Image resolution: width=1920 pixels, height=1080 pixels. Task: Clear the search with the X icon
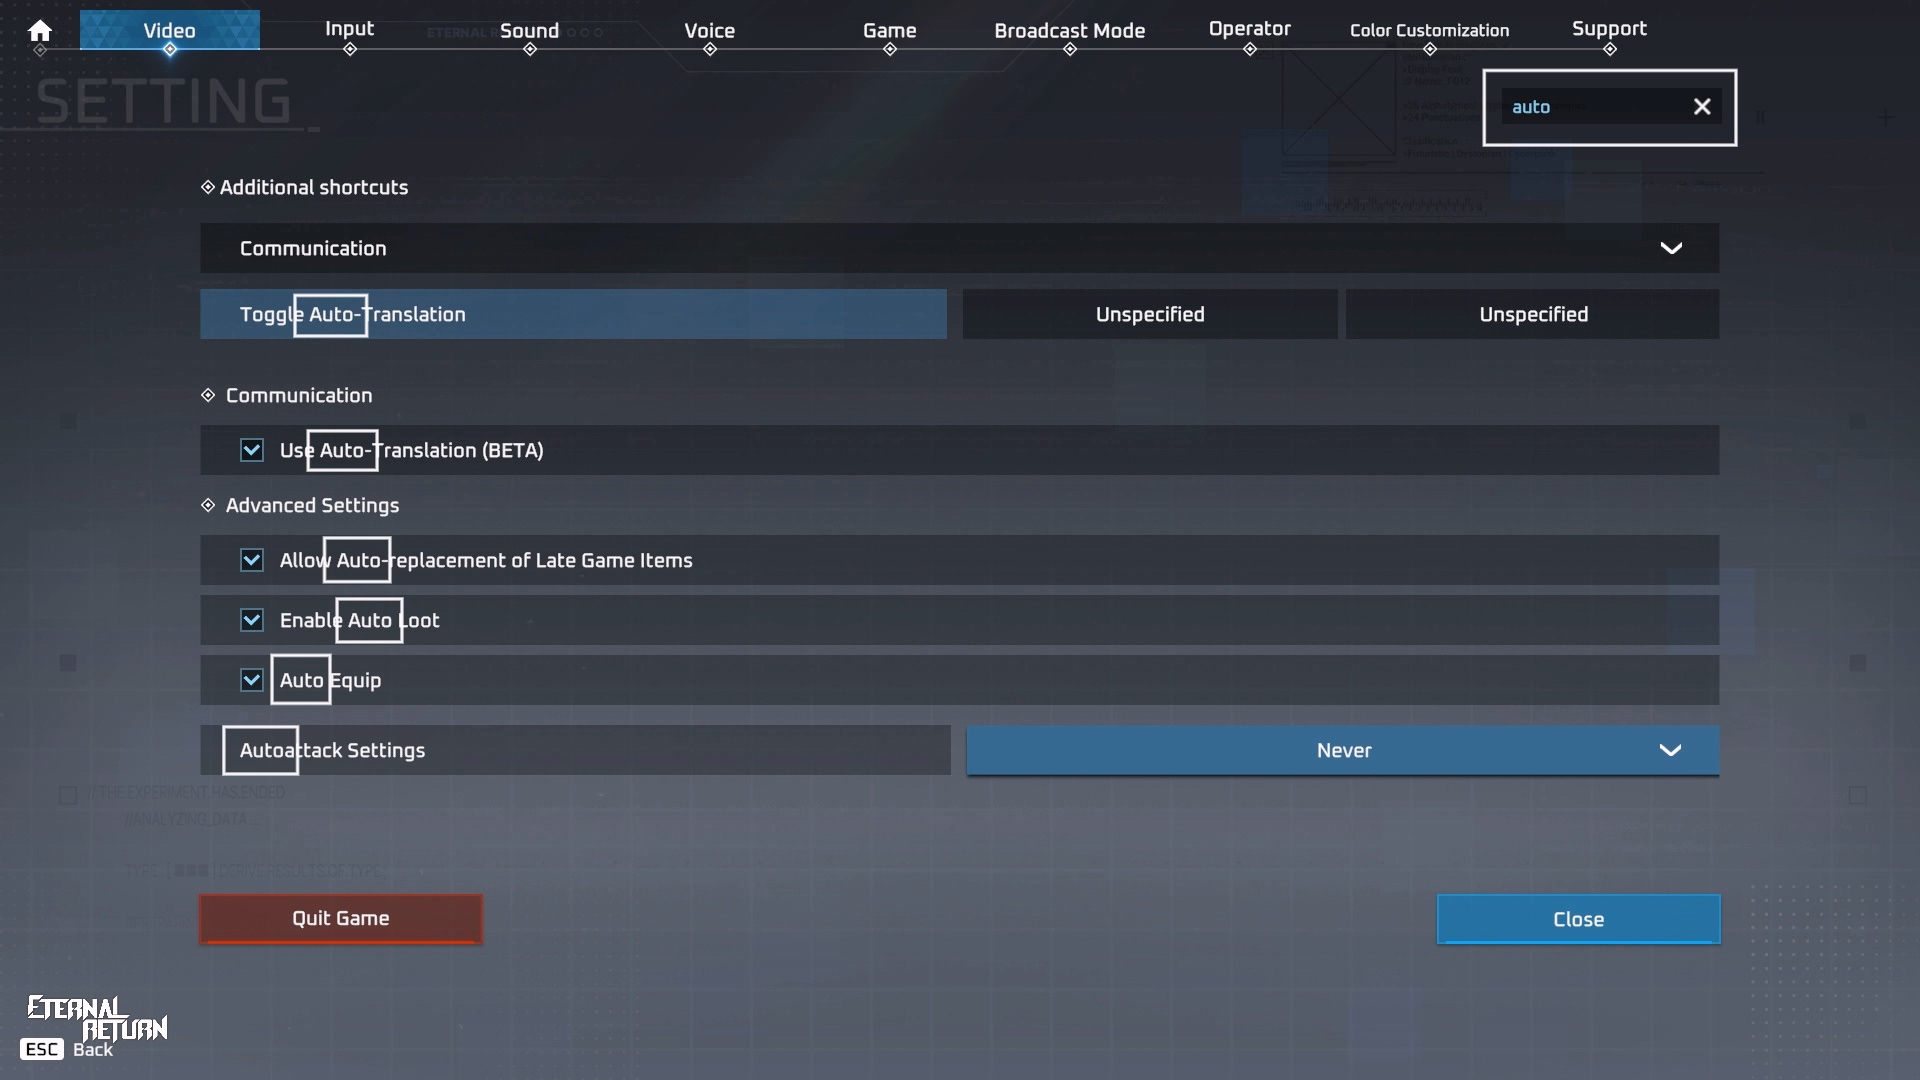[x=1702, y=107]
